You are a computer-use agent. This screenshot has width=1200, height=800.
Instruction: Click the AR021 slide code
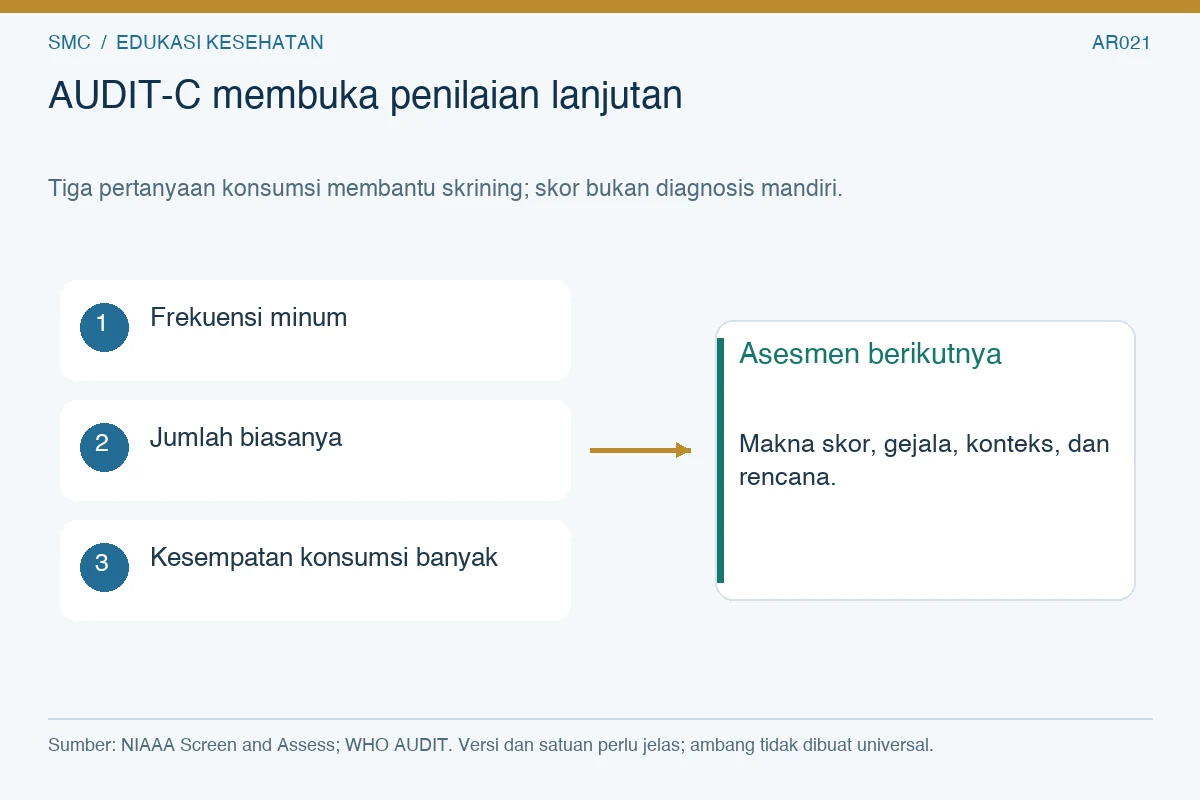point(1121,43)
